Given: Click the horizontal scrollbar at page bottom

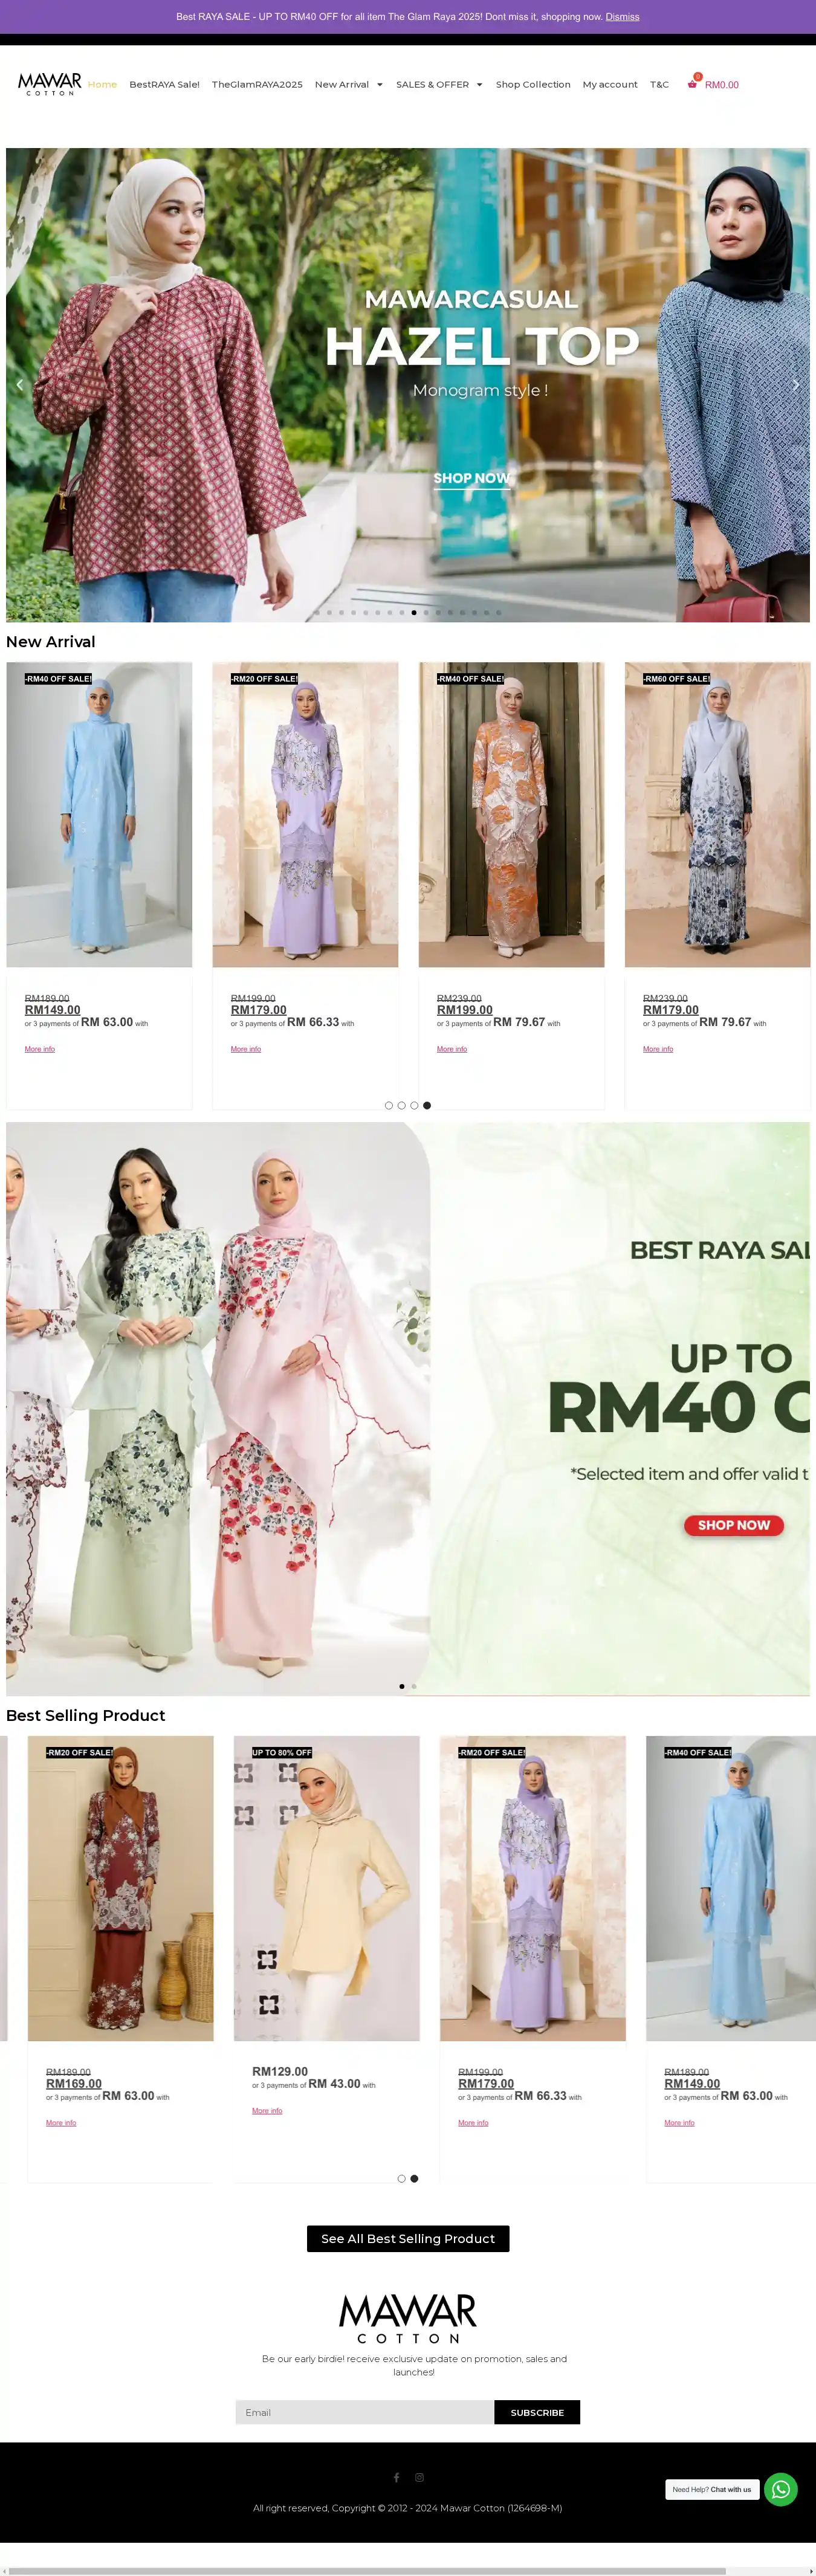Looking at the screenshot, I should [367, 2570].
